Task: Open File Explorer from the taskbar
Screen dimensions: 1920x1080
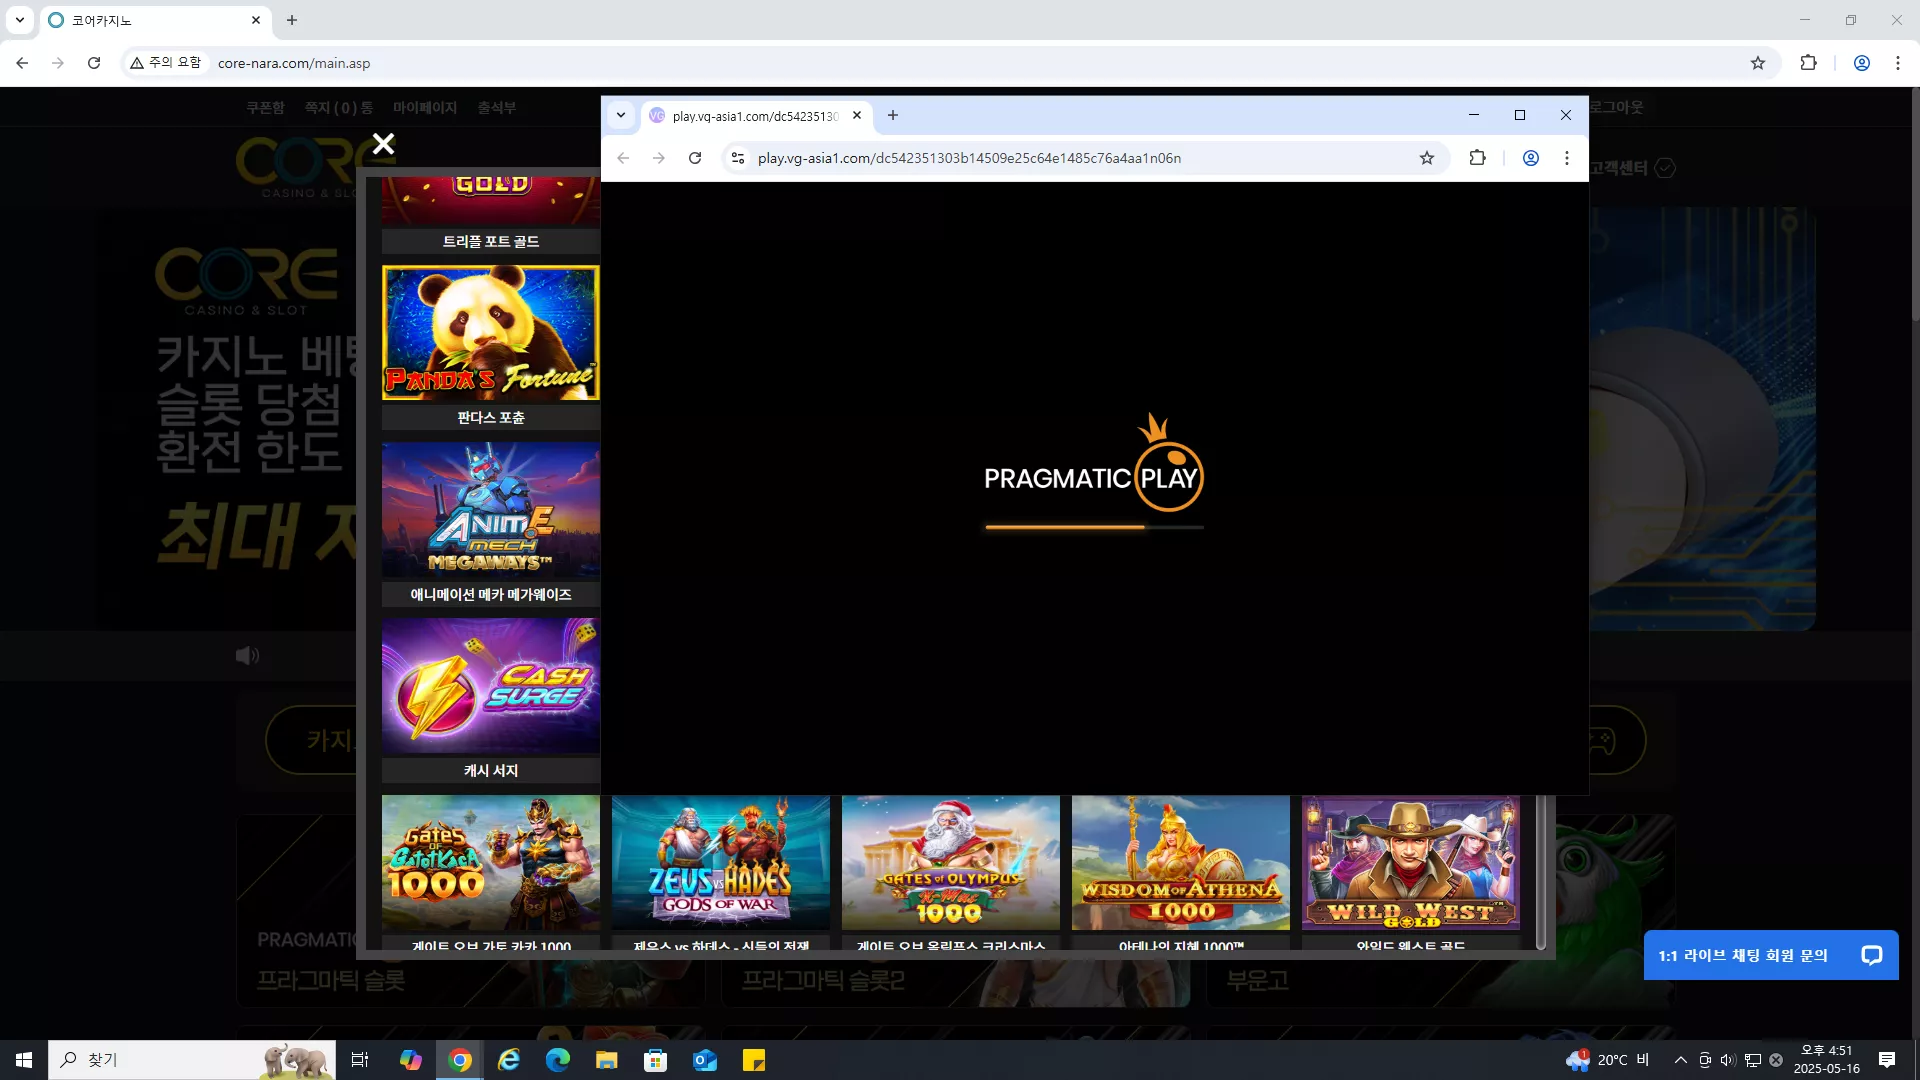Action: [x=607, y=1060]
